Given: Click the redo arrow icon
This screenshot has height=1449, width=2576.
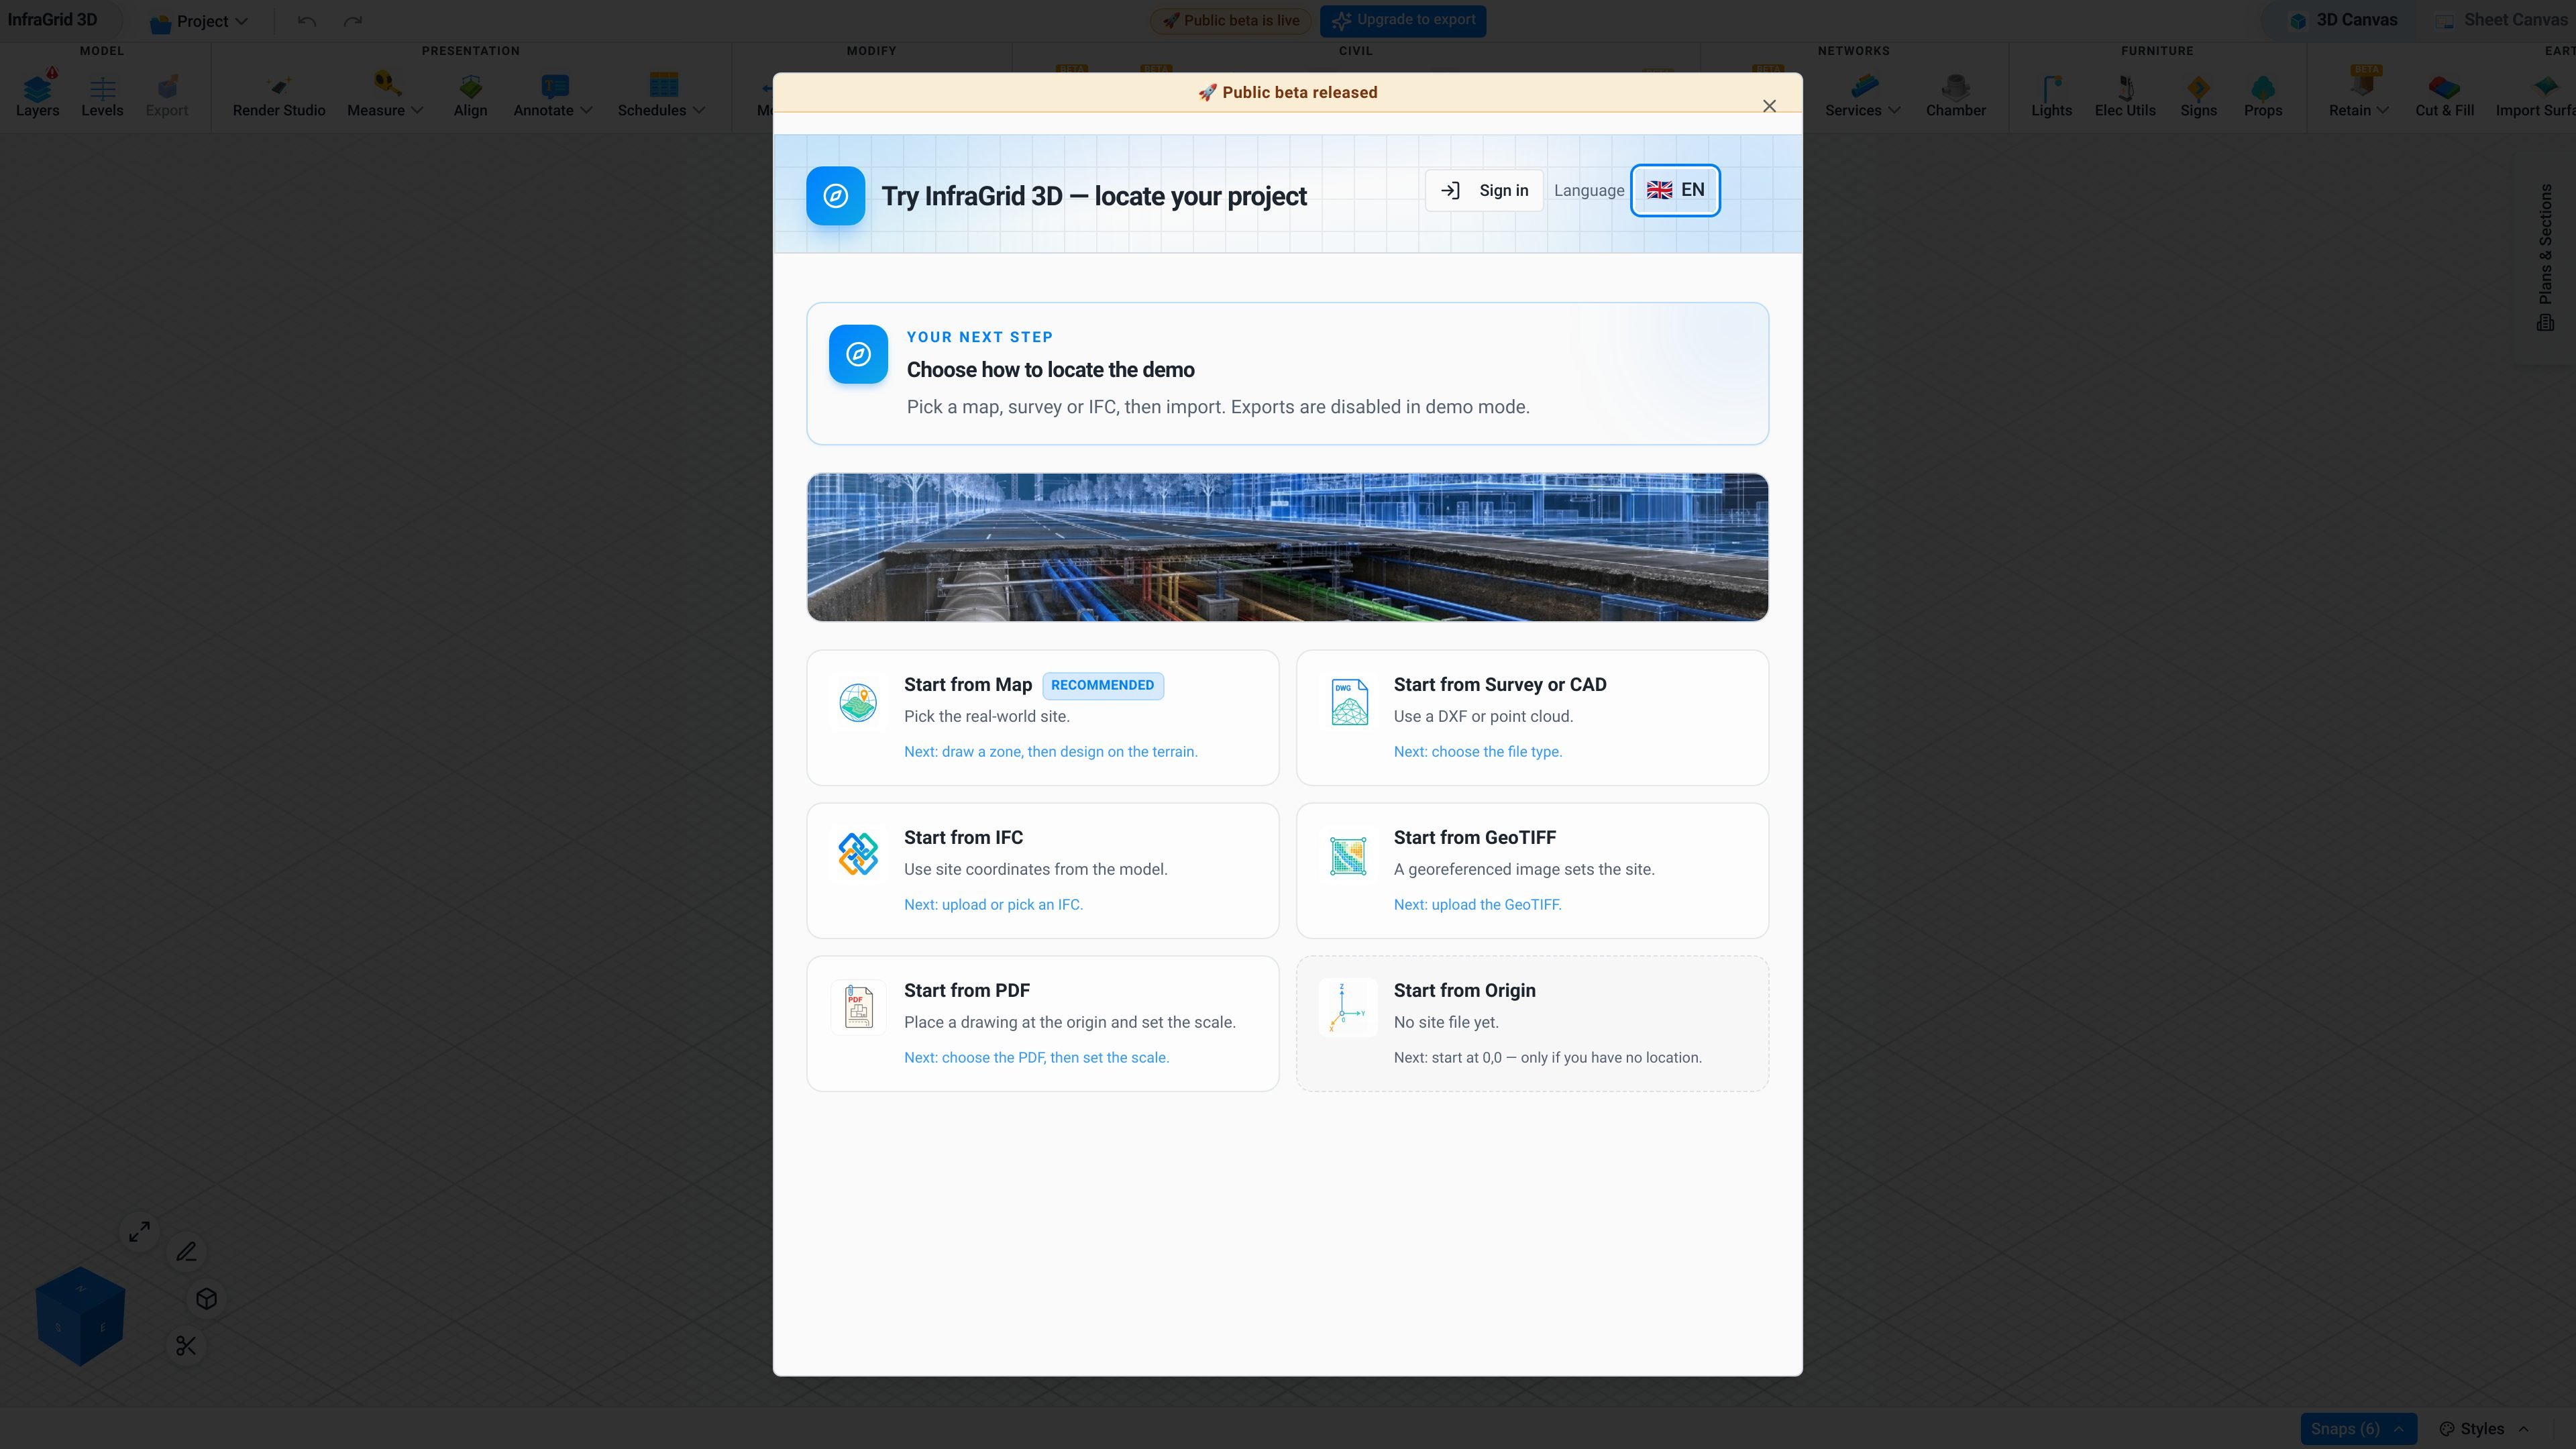Looking at the screenshot, I should point(353,21).
